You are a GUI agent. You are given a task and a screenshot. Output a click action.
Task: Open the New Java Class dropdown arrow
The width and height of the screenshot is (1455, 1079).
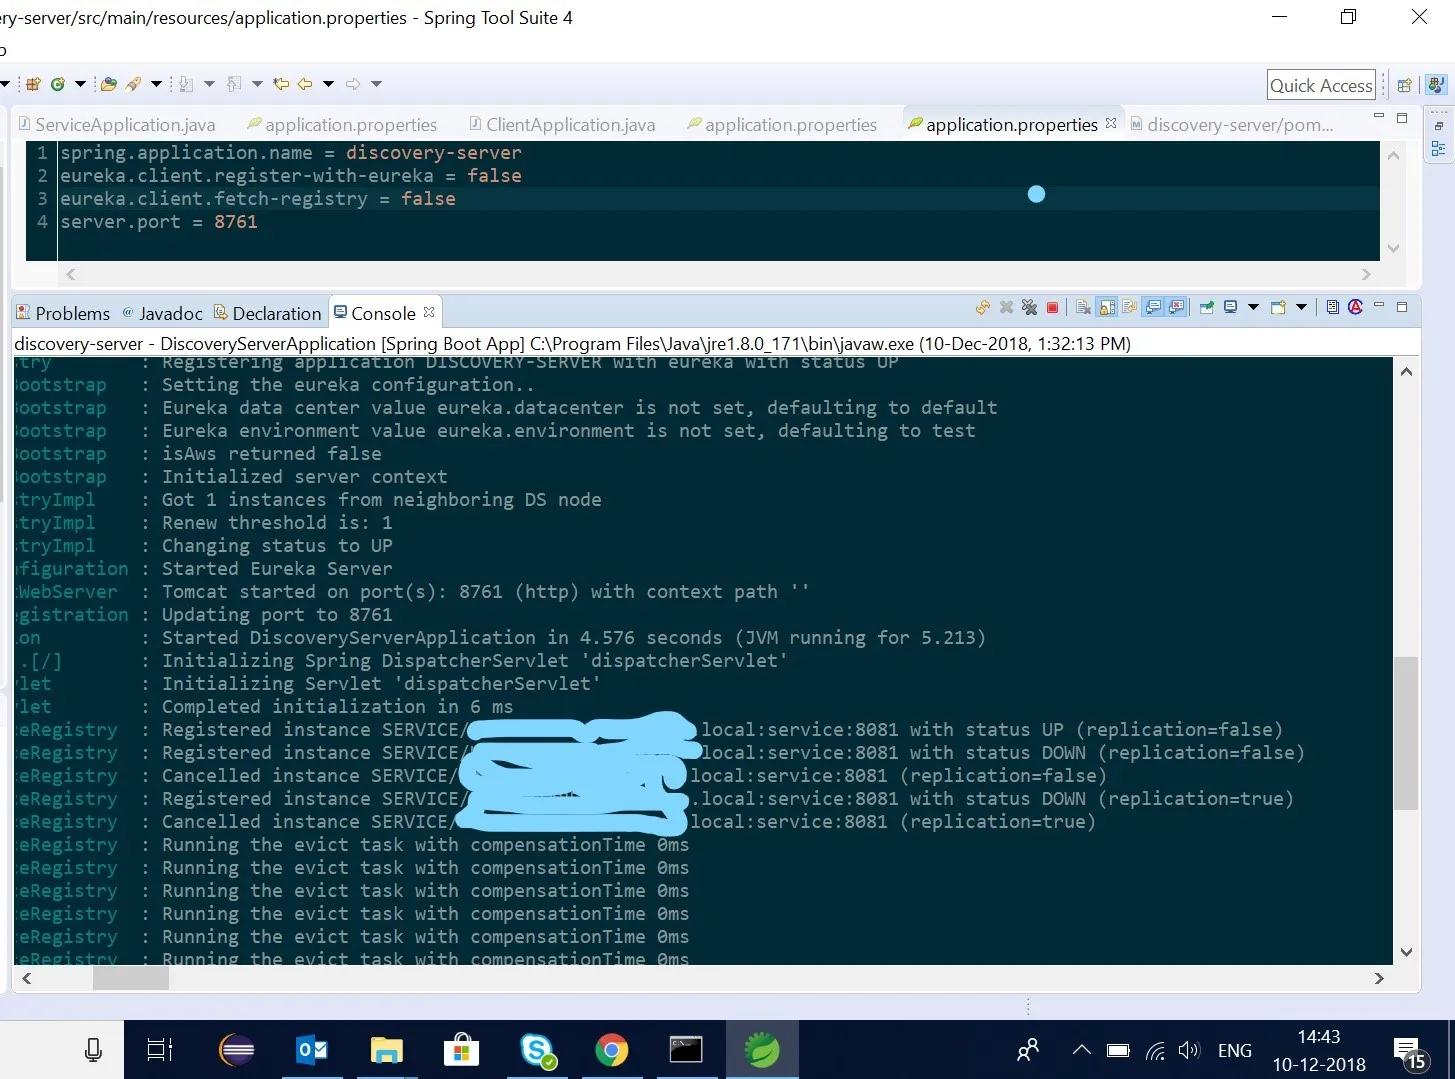80,84
